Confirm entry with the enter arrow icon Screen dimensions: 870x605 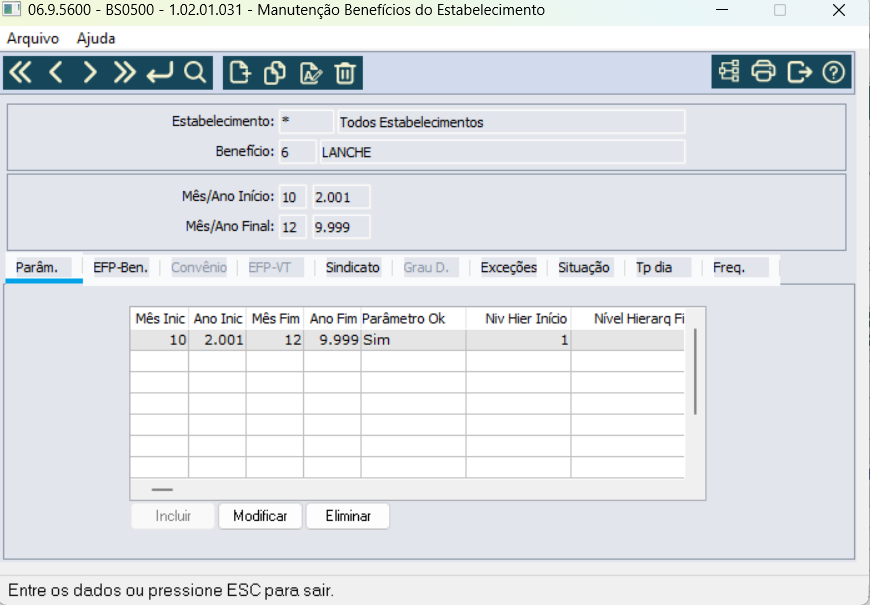(160, 71)
